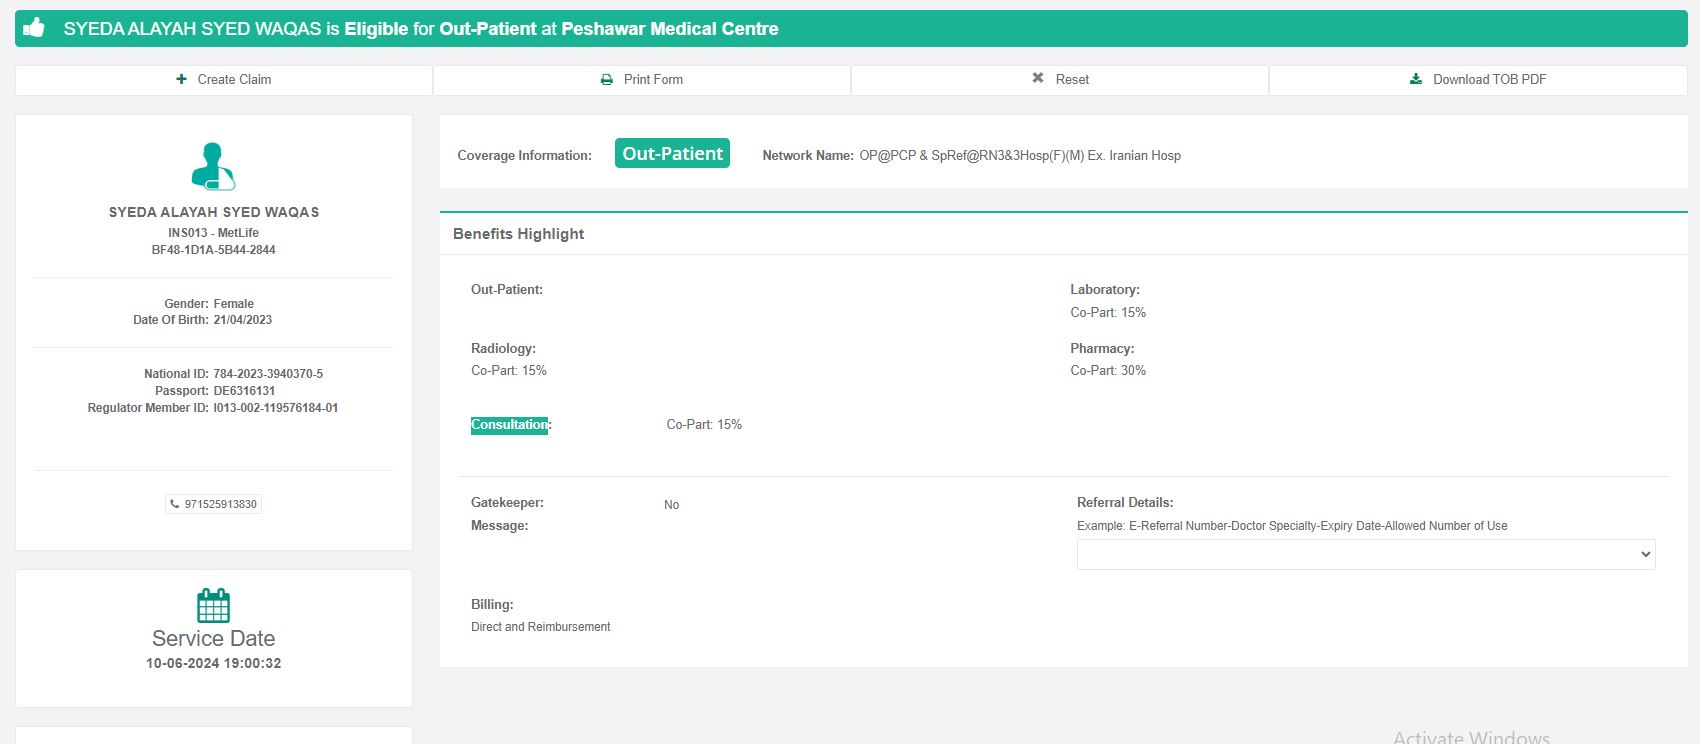Click the Out-Patient coverage badge

[x=672, y=153]
